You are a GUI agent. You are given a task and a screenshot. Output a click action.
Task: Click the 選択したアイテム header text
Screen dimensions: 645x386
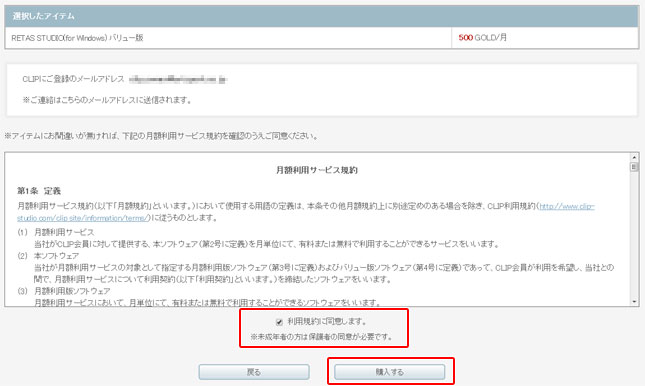click(44, 16)
